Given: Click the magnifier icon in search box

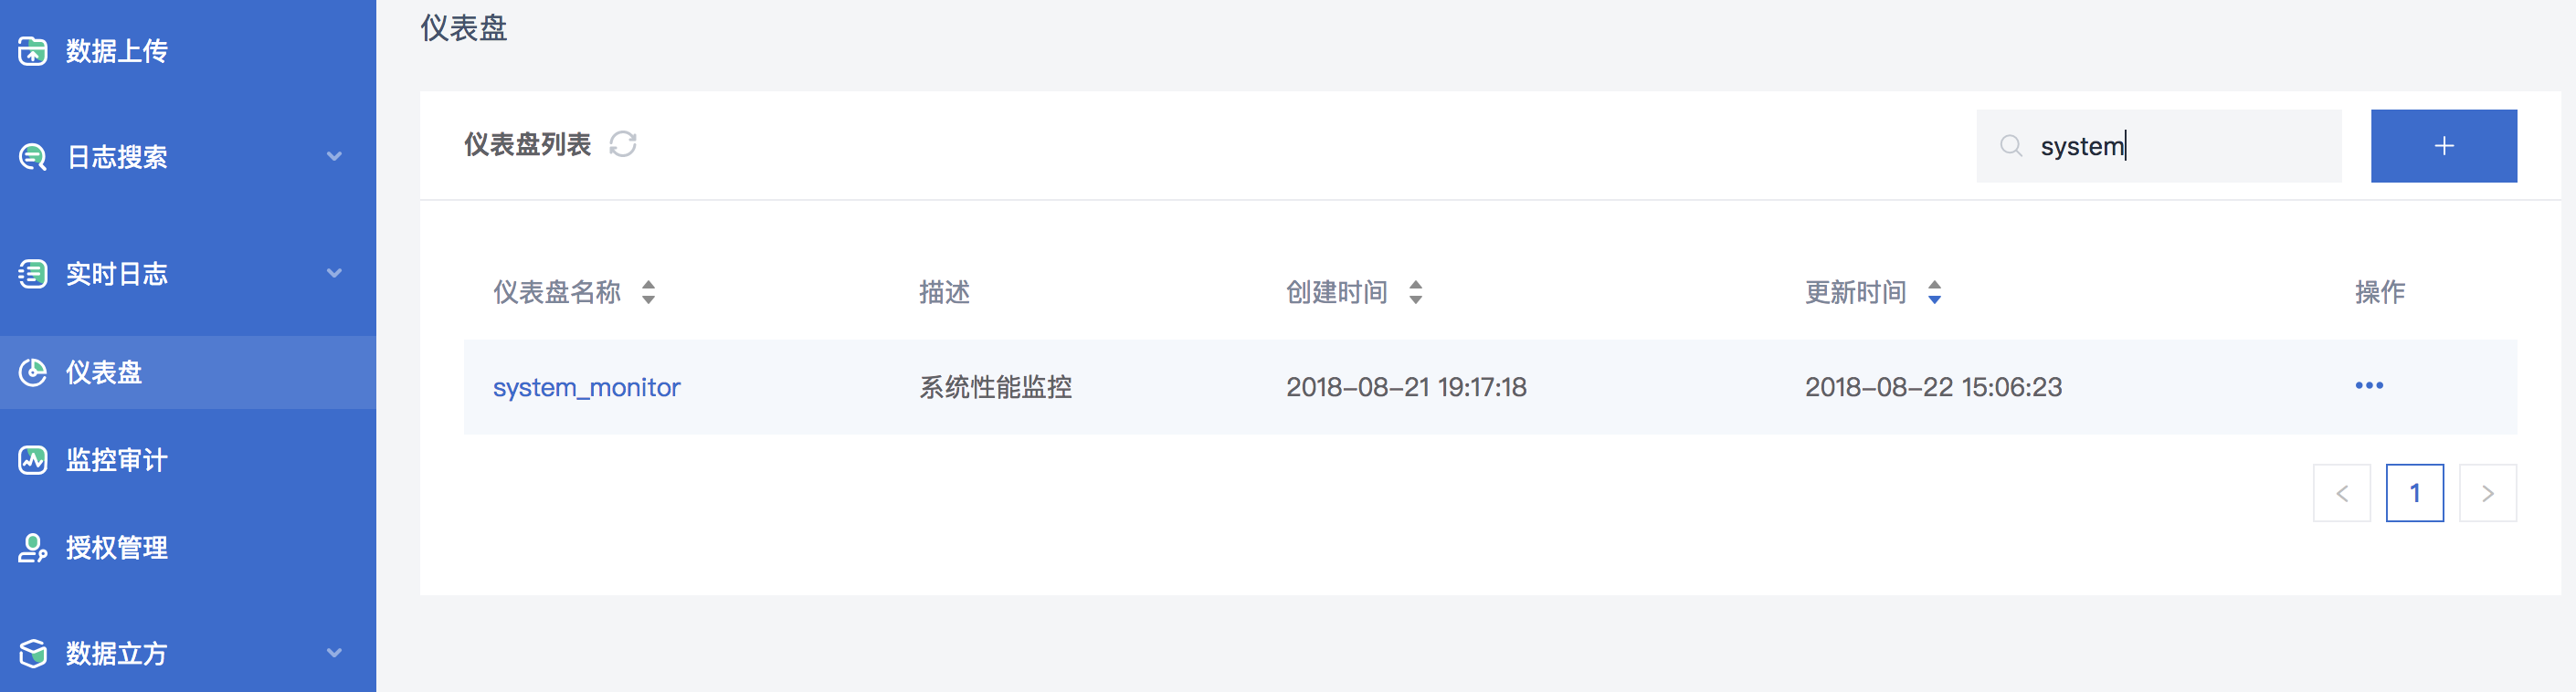Looking at the screenshot, I should tap(2010, 146).
